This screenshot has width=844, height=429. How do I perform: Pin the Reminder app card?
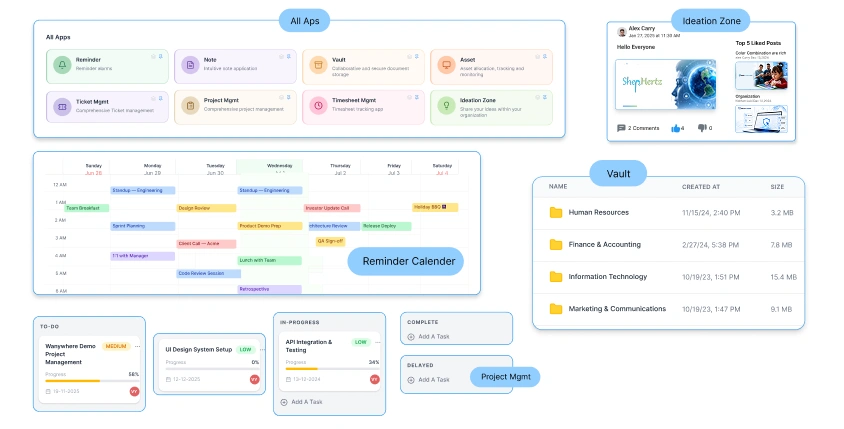click(160, 56)
